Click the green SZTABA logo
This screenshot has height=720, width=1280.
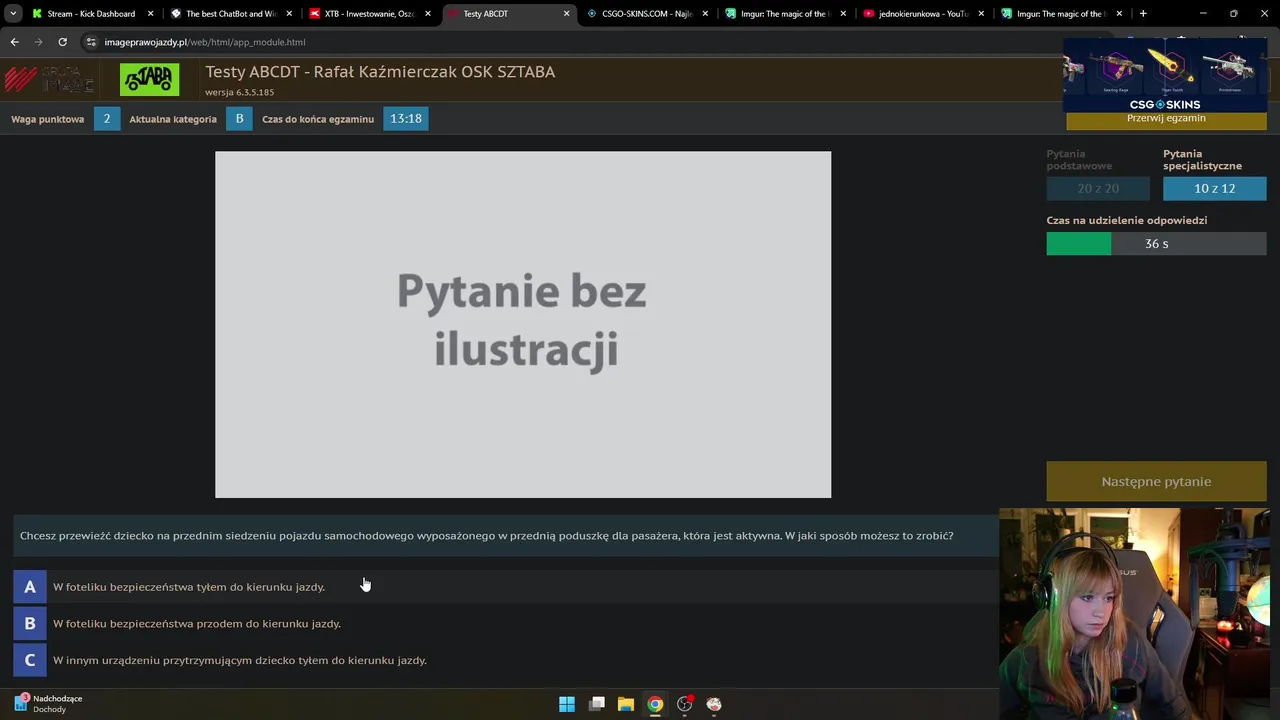pyautogui.click(x=149, y=79)
